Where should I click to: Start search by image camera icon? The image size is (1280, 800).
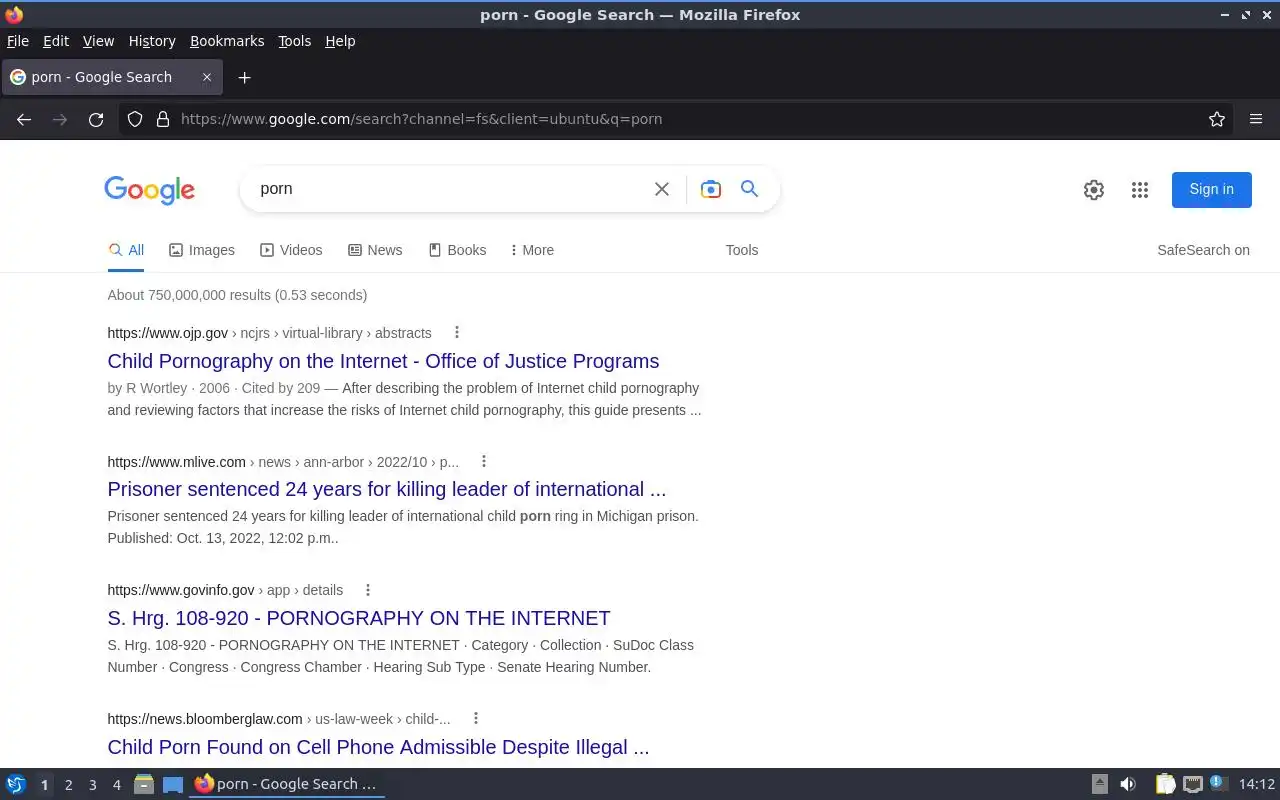[711, 189]
